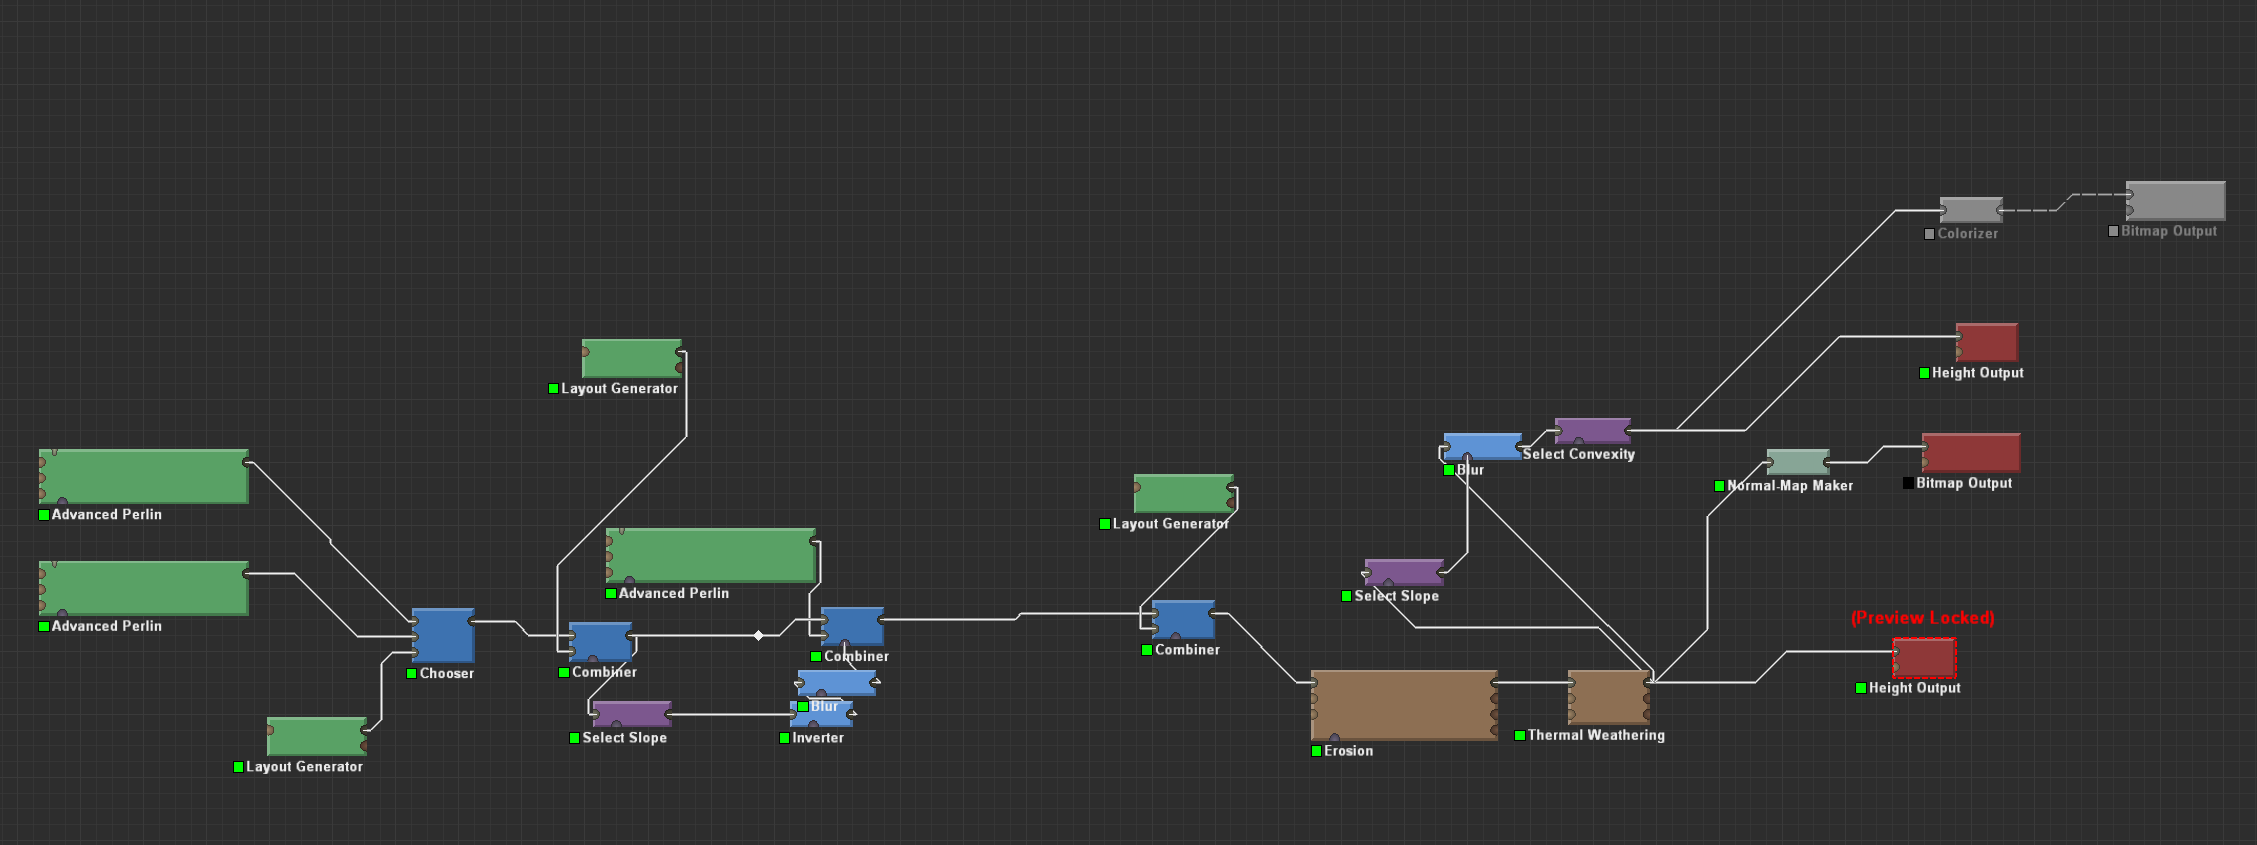The image size is (2257, 845).
Task: Click the 'Erosion' label text
Action: (1349, 751)
